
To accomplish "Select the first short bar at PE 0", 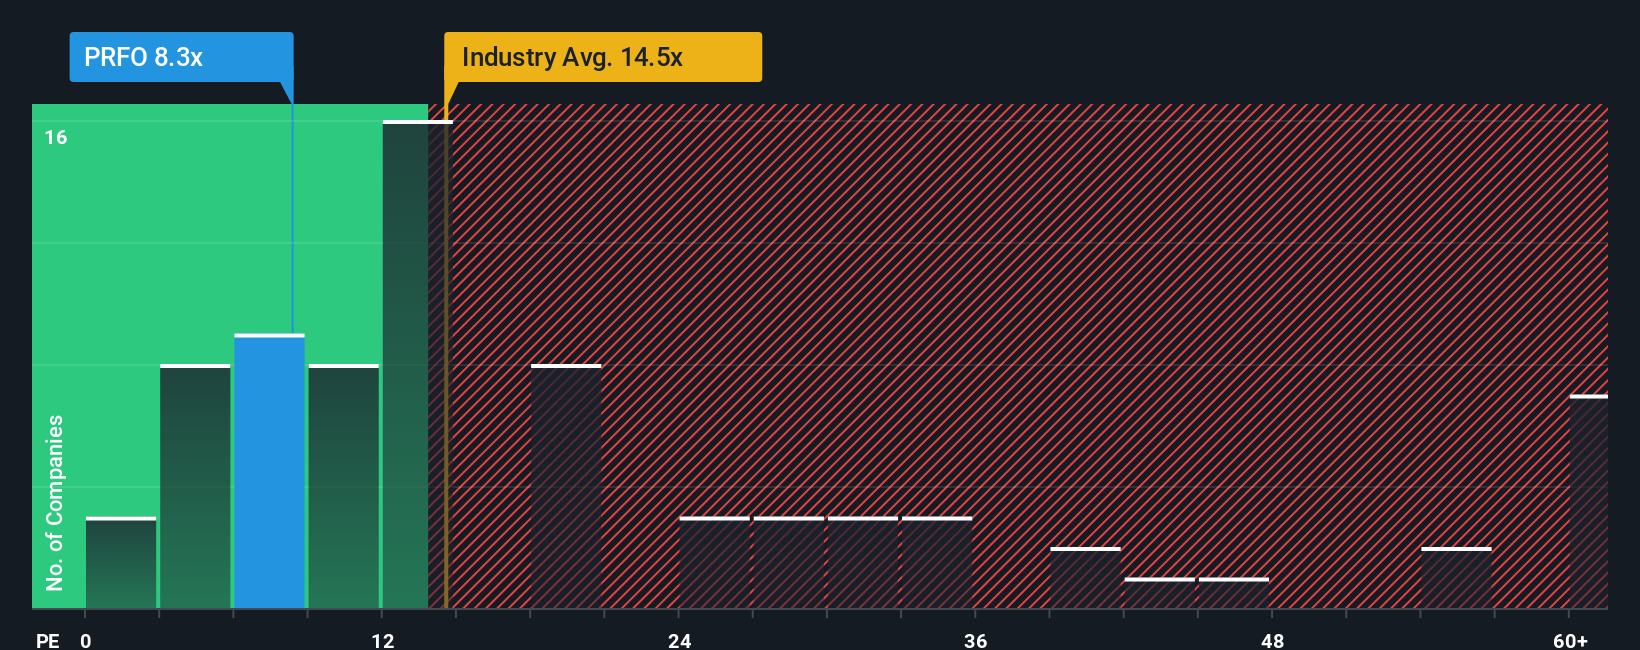I will pos(121,562).
